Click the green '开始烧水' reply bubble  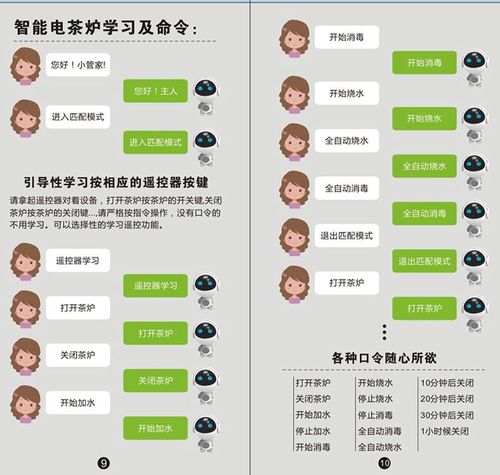pyautogui.click(x=425, y=118)
